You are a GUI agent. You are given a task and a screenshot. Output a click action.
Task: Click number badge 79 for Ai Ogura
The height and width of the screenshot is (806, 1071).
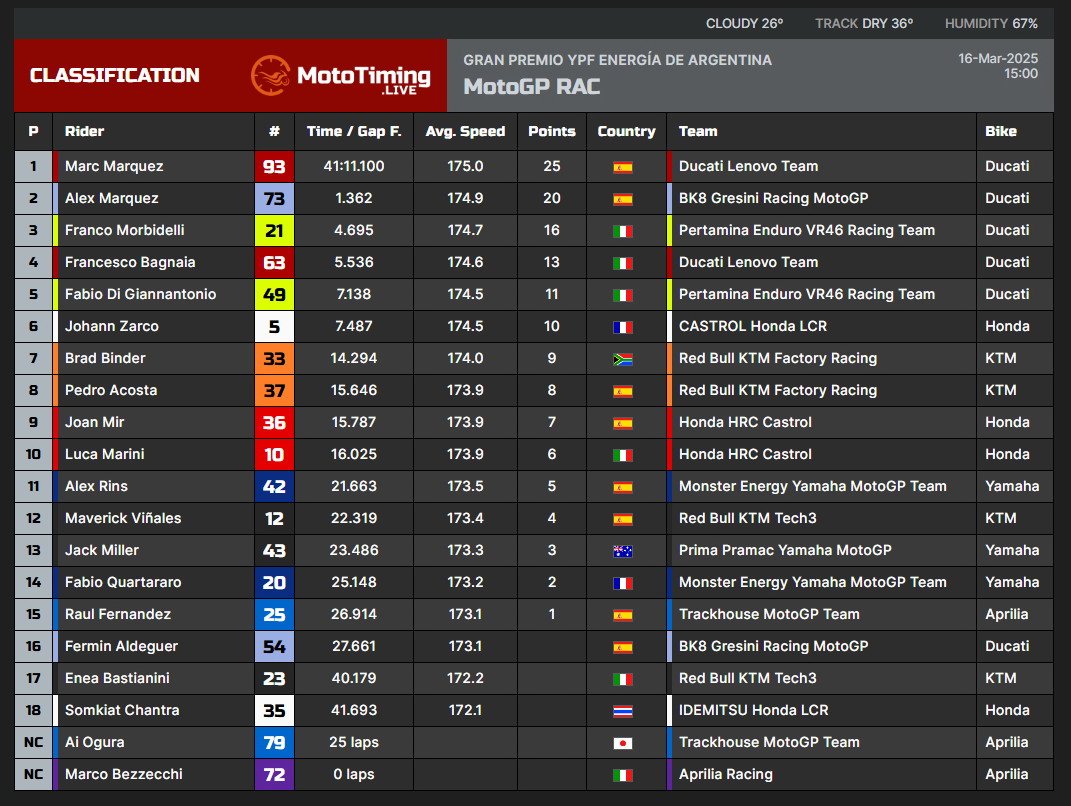pyautogui.click(x=274, y=742)
